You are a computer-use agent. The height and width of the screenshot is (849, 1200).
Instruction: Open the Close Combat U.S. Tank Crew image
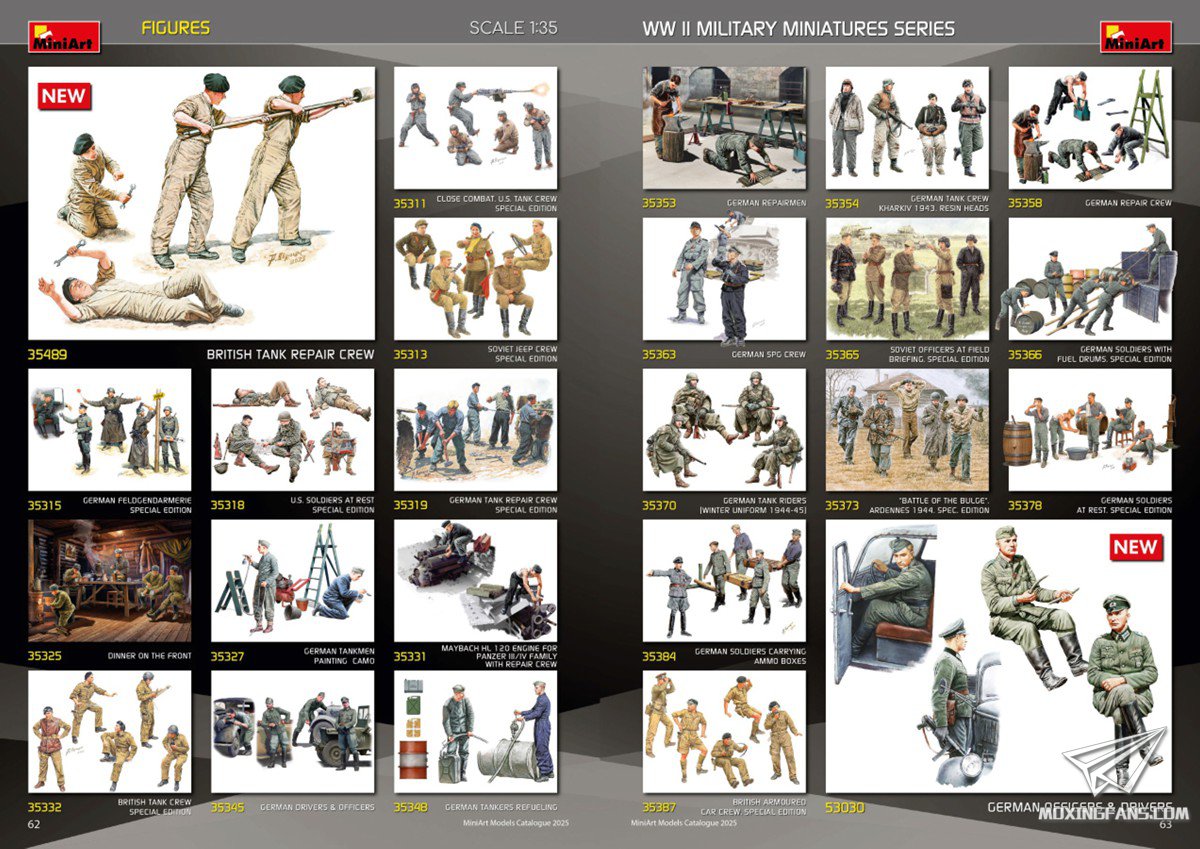(x=475, y=128)
